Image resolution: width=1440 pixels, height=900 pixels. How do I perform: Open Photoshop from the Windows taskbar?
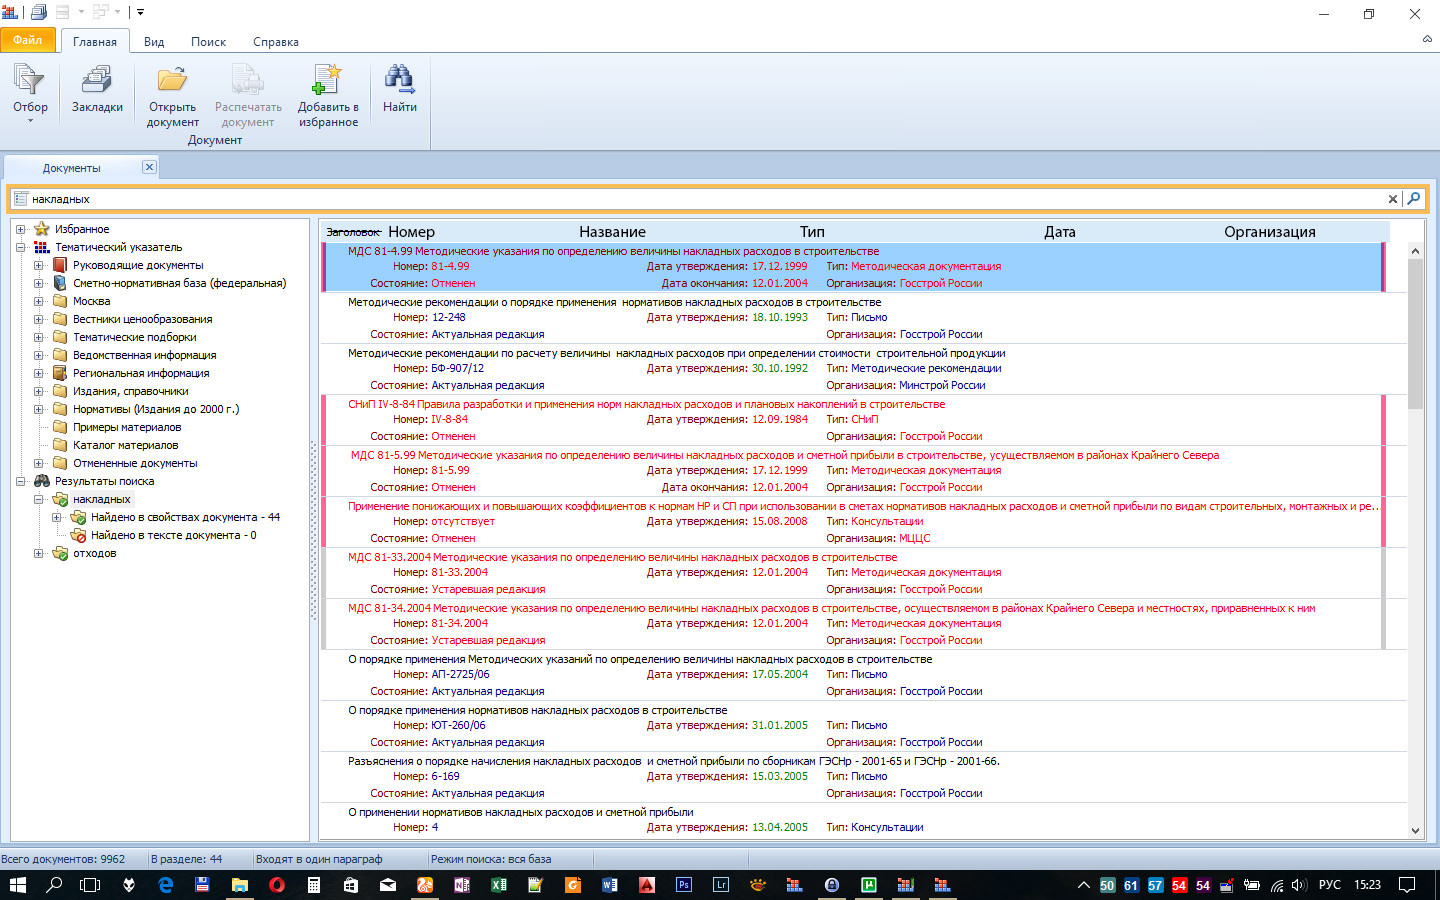click(684, 885)
